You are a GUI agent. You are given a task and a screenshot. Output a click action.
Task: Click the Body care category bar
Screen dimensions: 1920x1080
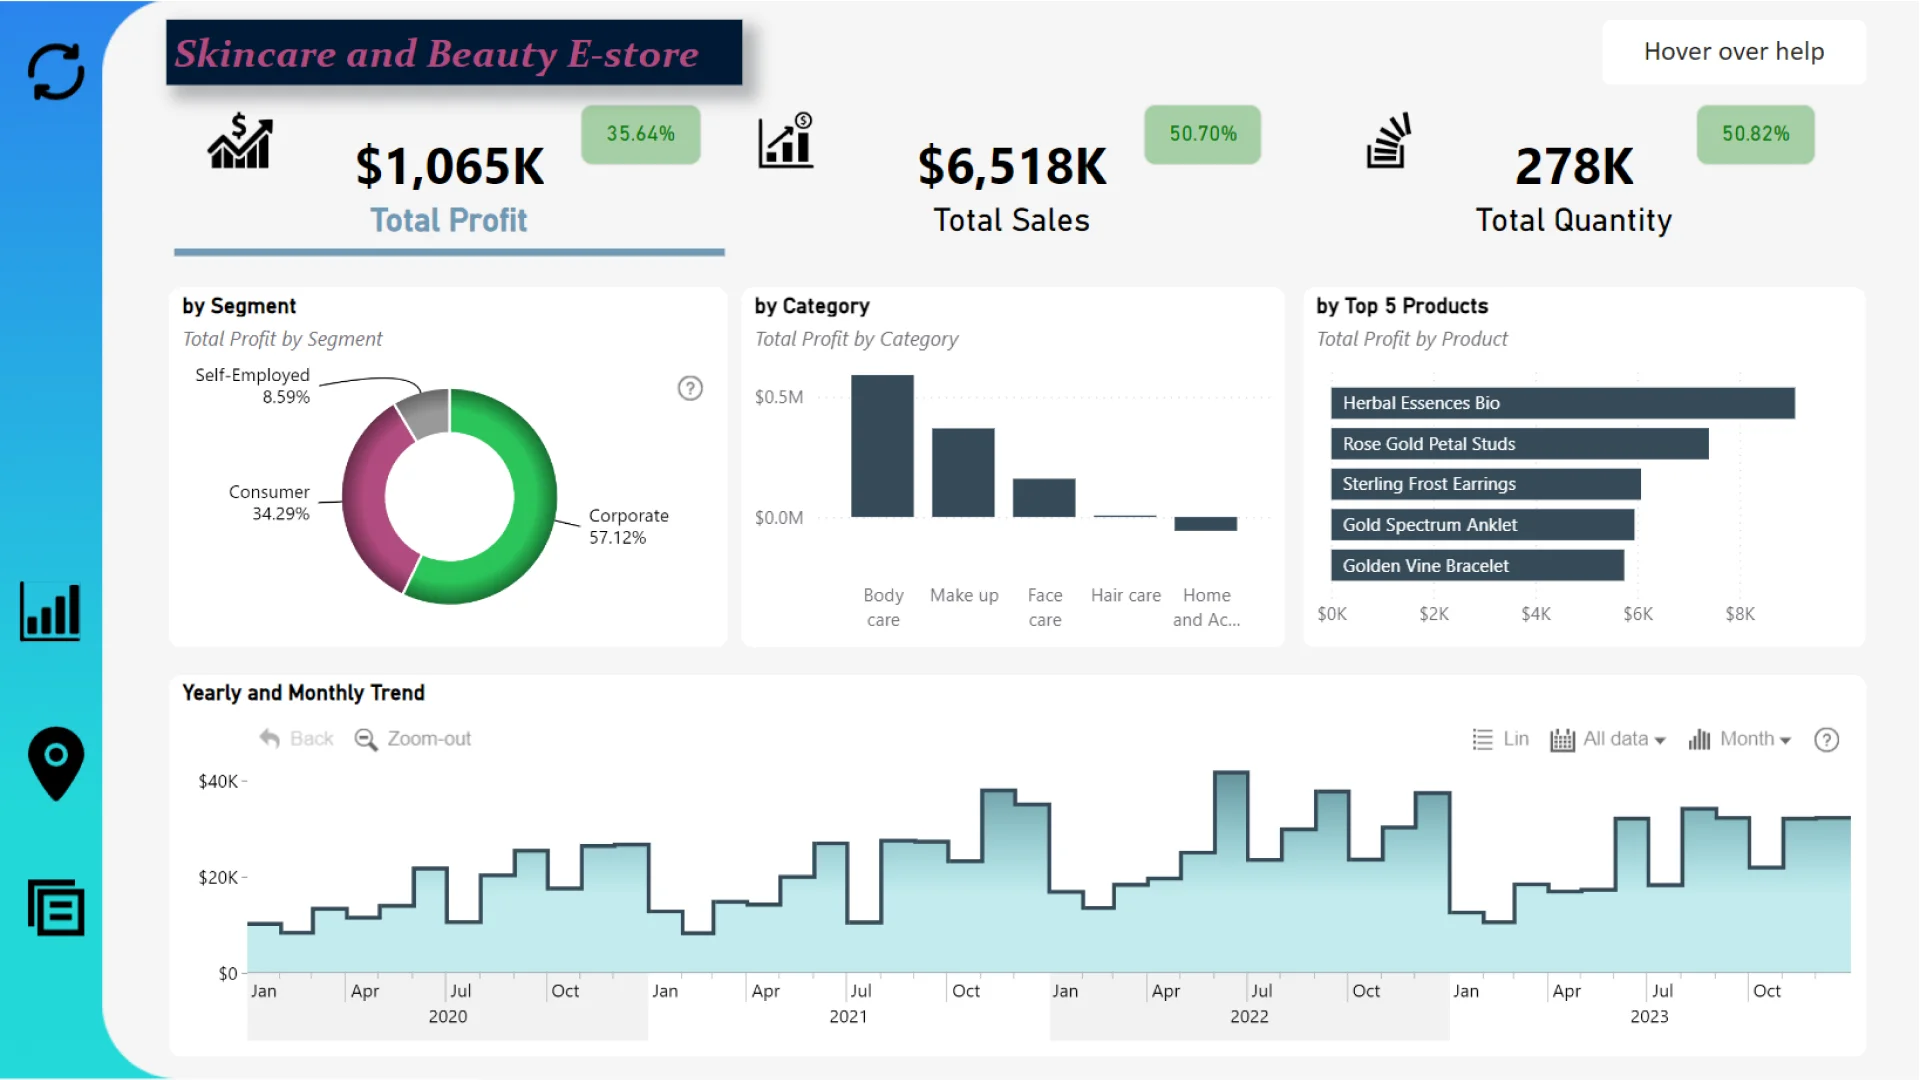[882, 446]
